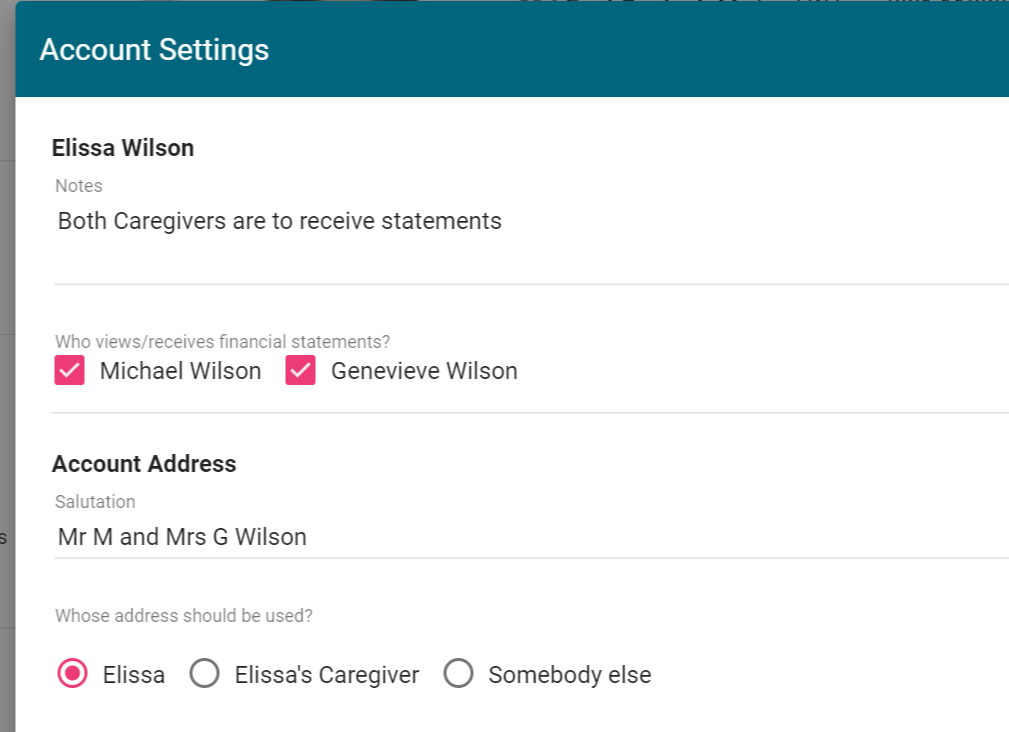
Task: Choose Elissa's Caregiver radio button
Action: (x=205, y=674)
